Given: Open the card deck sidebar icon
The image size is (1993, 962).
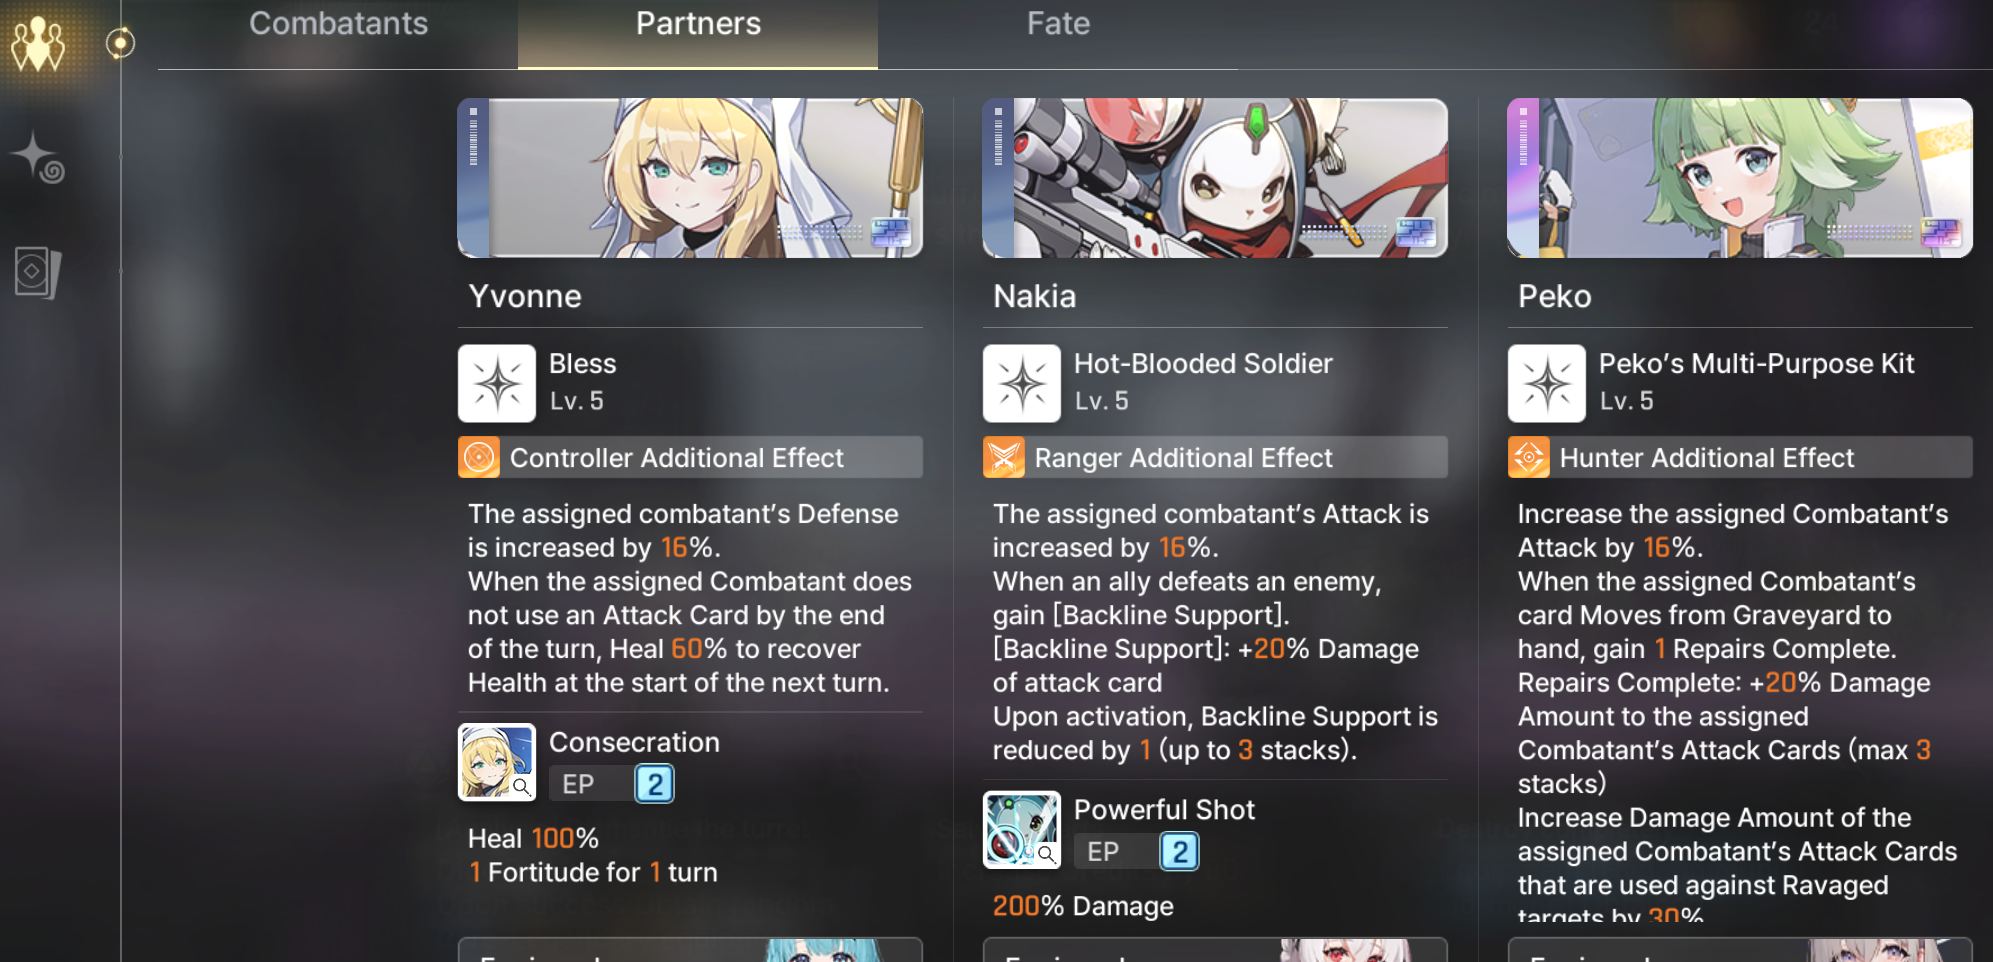Looking at the screenshot, I should pos(38,272).
